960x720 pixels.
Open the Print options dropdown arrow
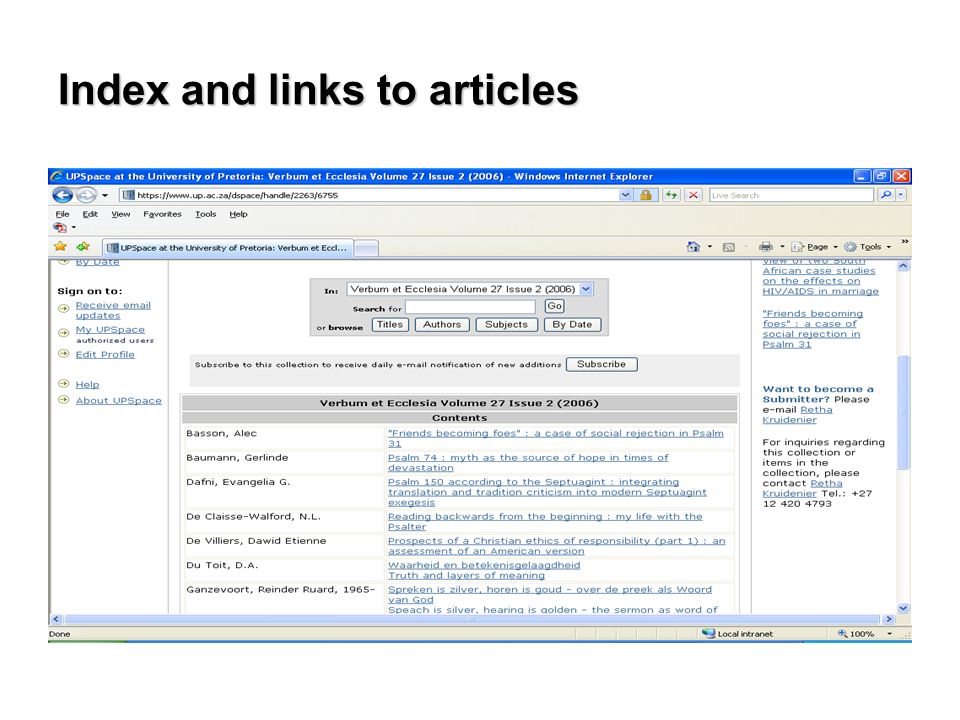(782, 247)
